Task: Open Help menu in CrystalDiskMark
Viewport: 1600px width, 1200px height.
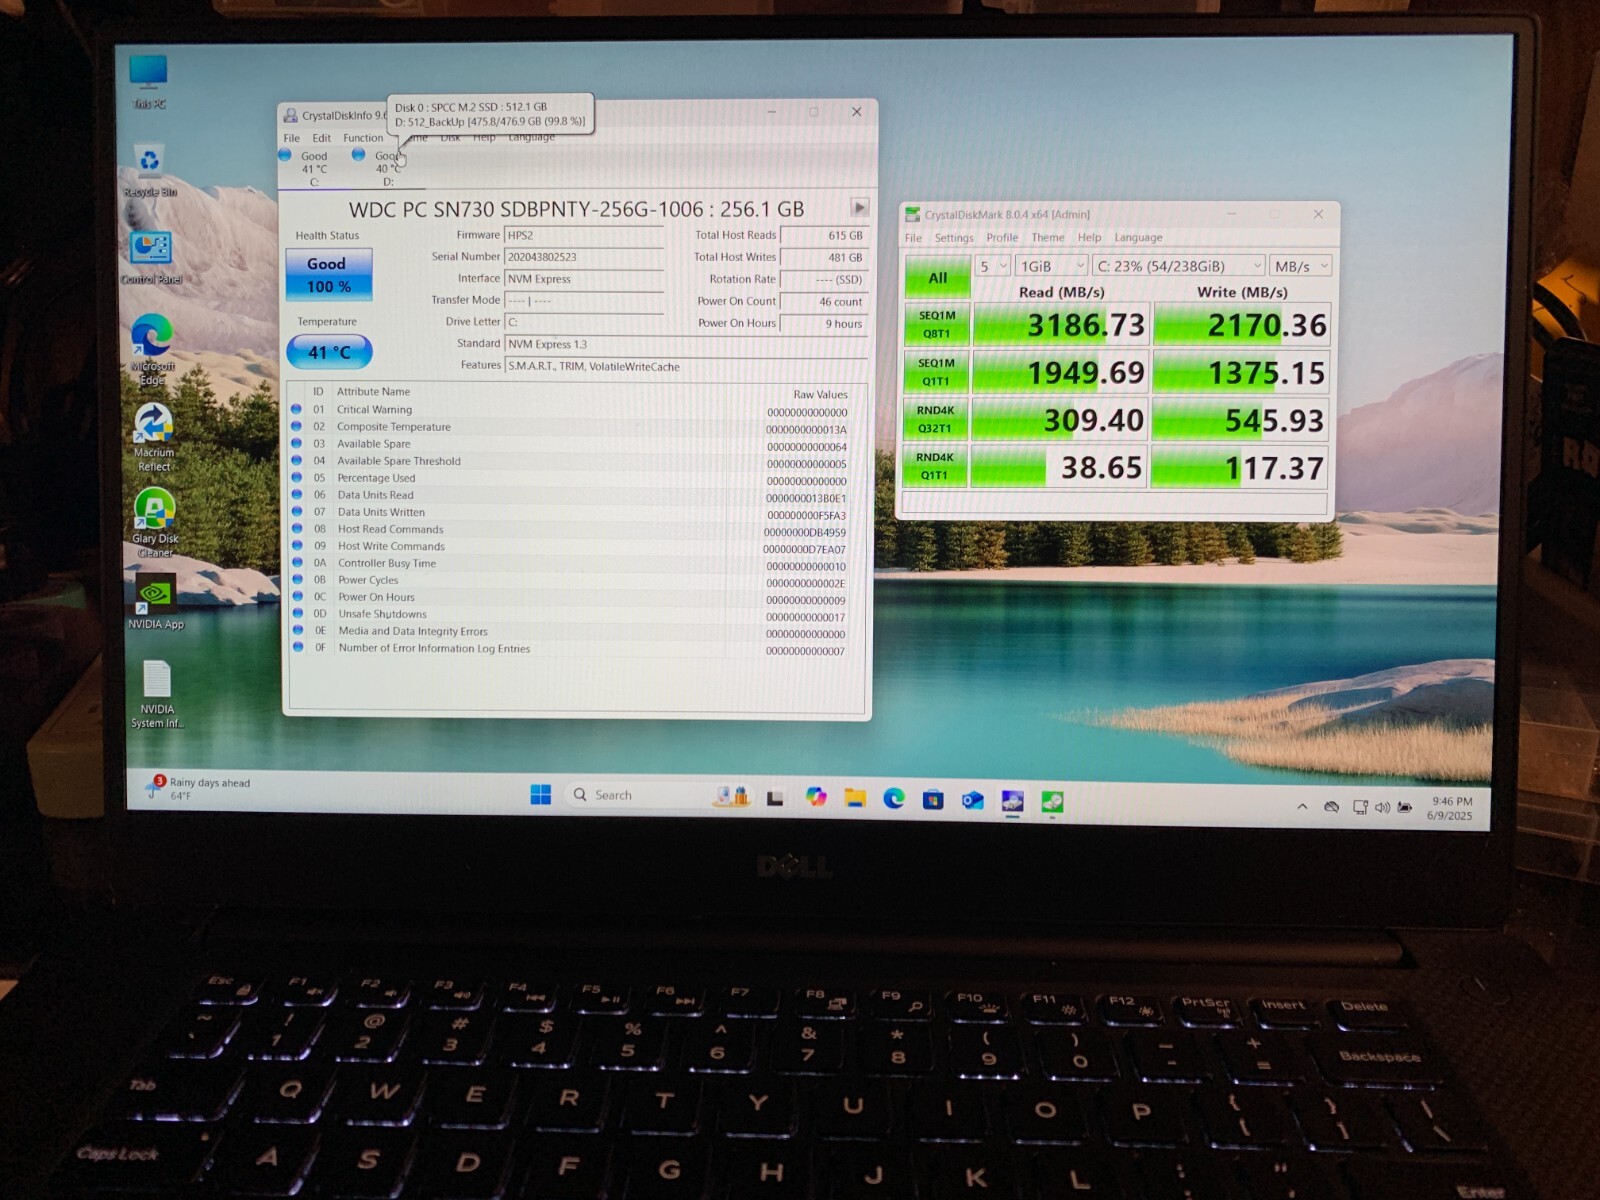Action: 1089,238
